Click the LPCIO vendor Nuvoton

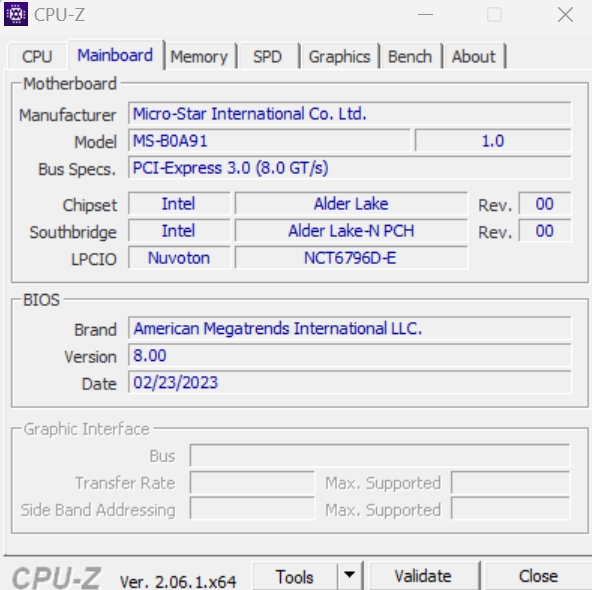pos(179,258)
